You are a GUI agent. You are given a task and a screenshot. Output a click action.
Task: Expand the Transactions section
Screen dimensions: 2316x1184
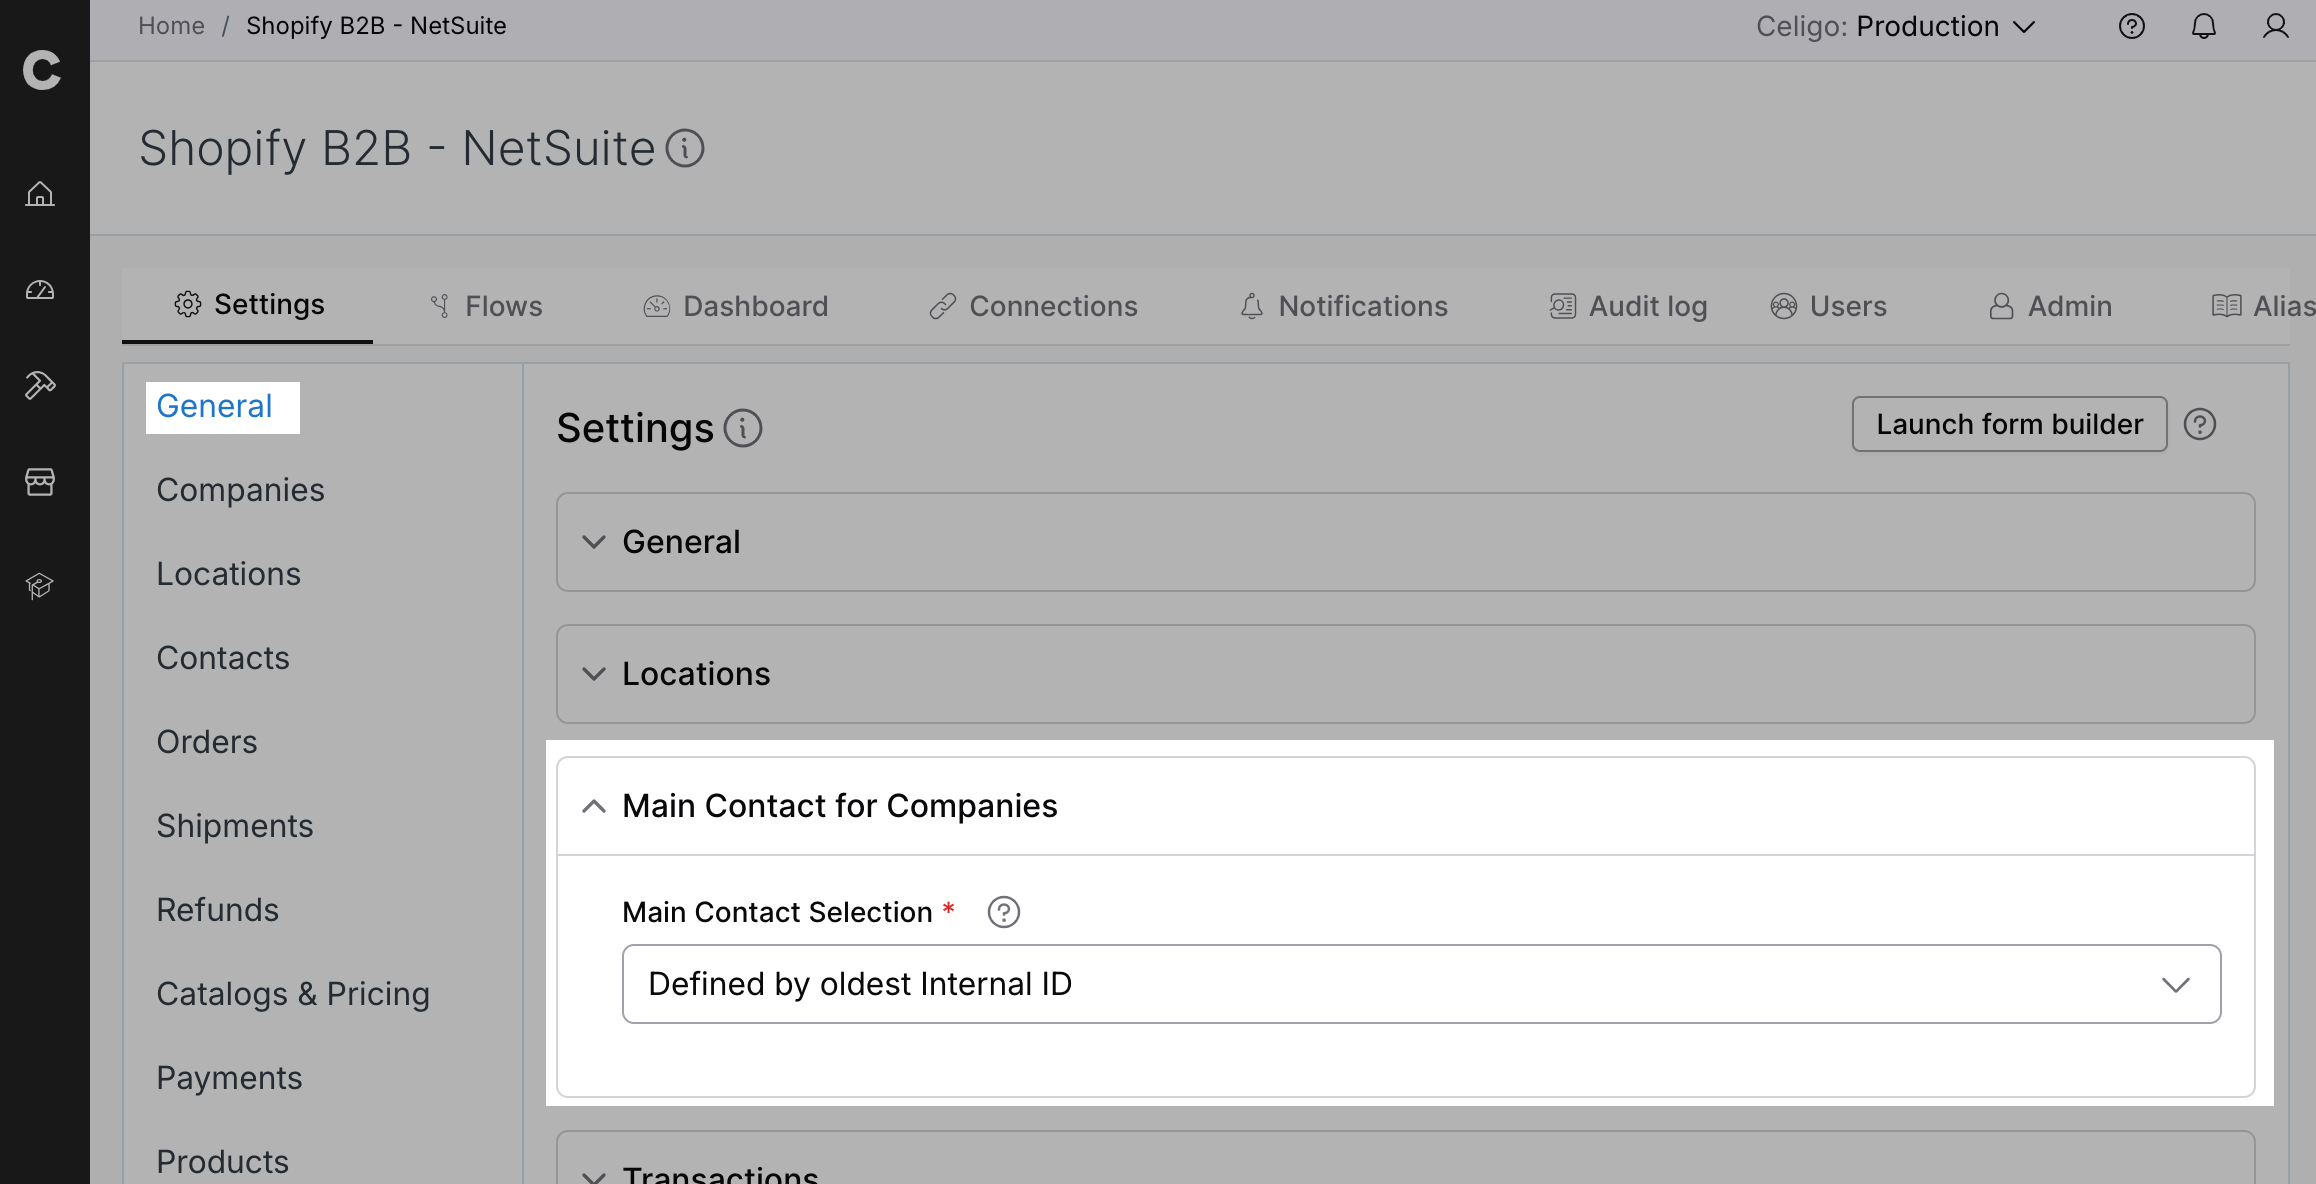1406,1160
